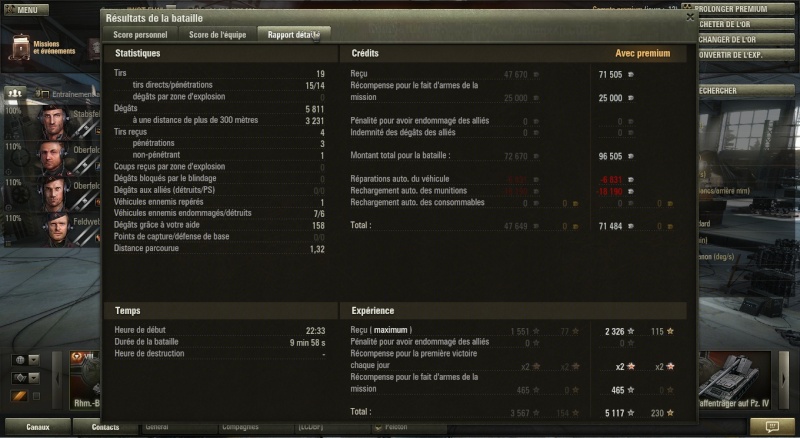Click the vehicle type filter icon
800x438 pixels.
[x=20, y=378]
